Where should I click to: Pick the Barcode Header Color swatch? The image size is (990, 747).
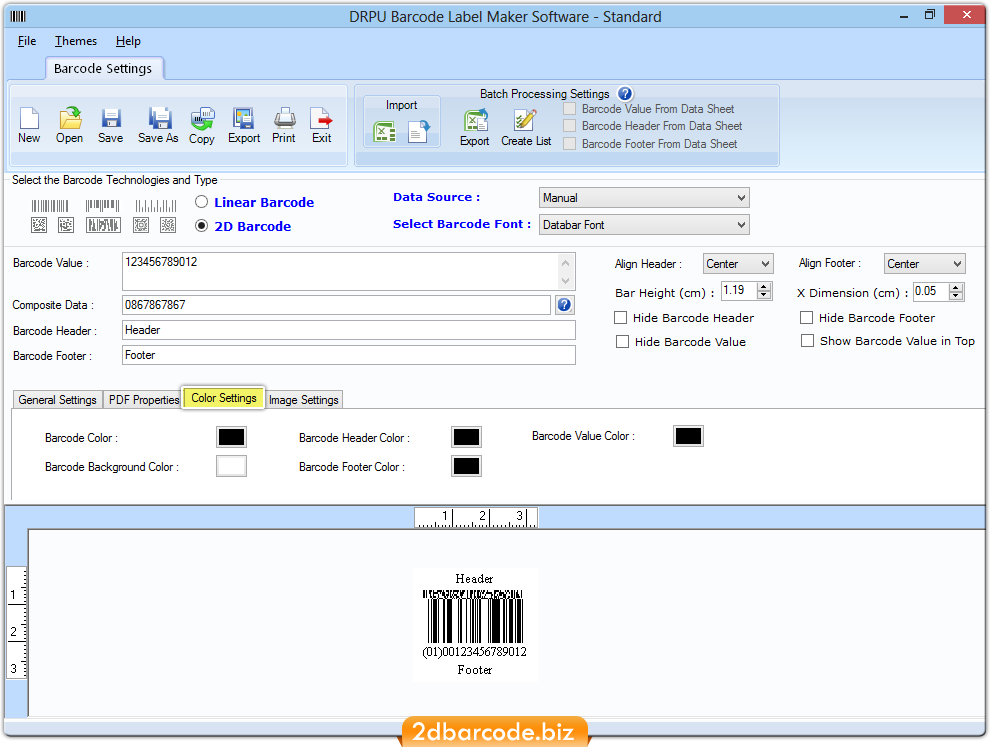(467, 437)
